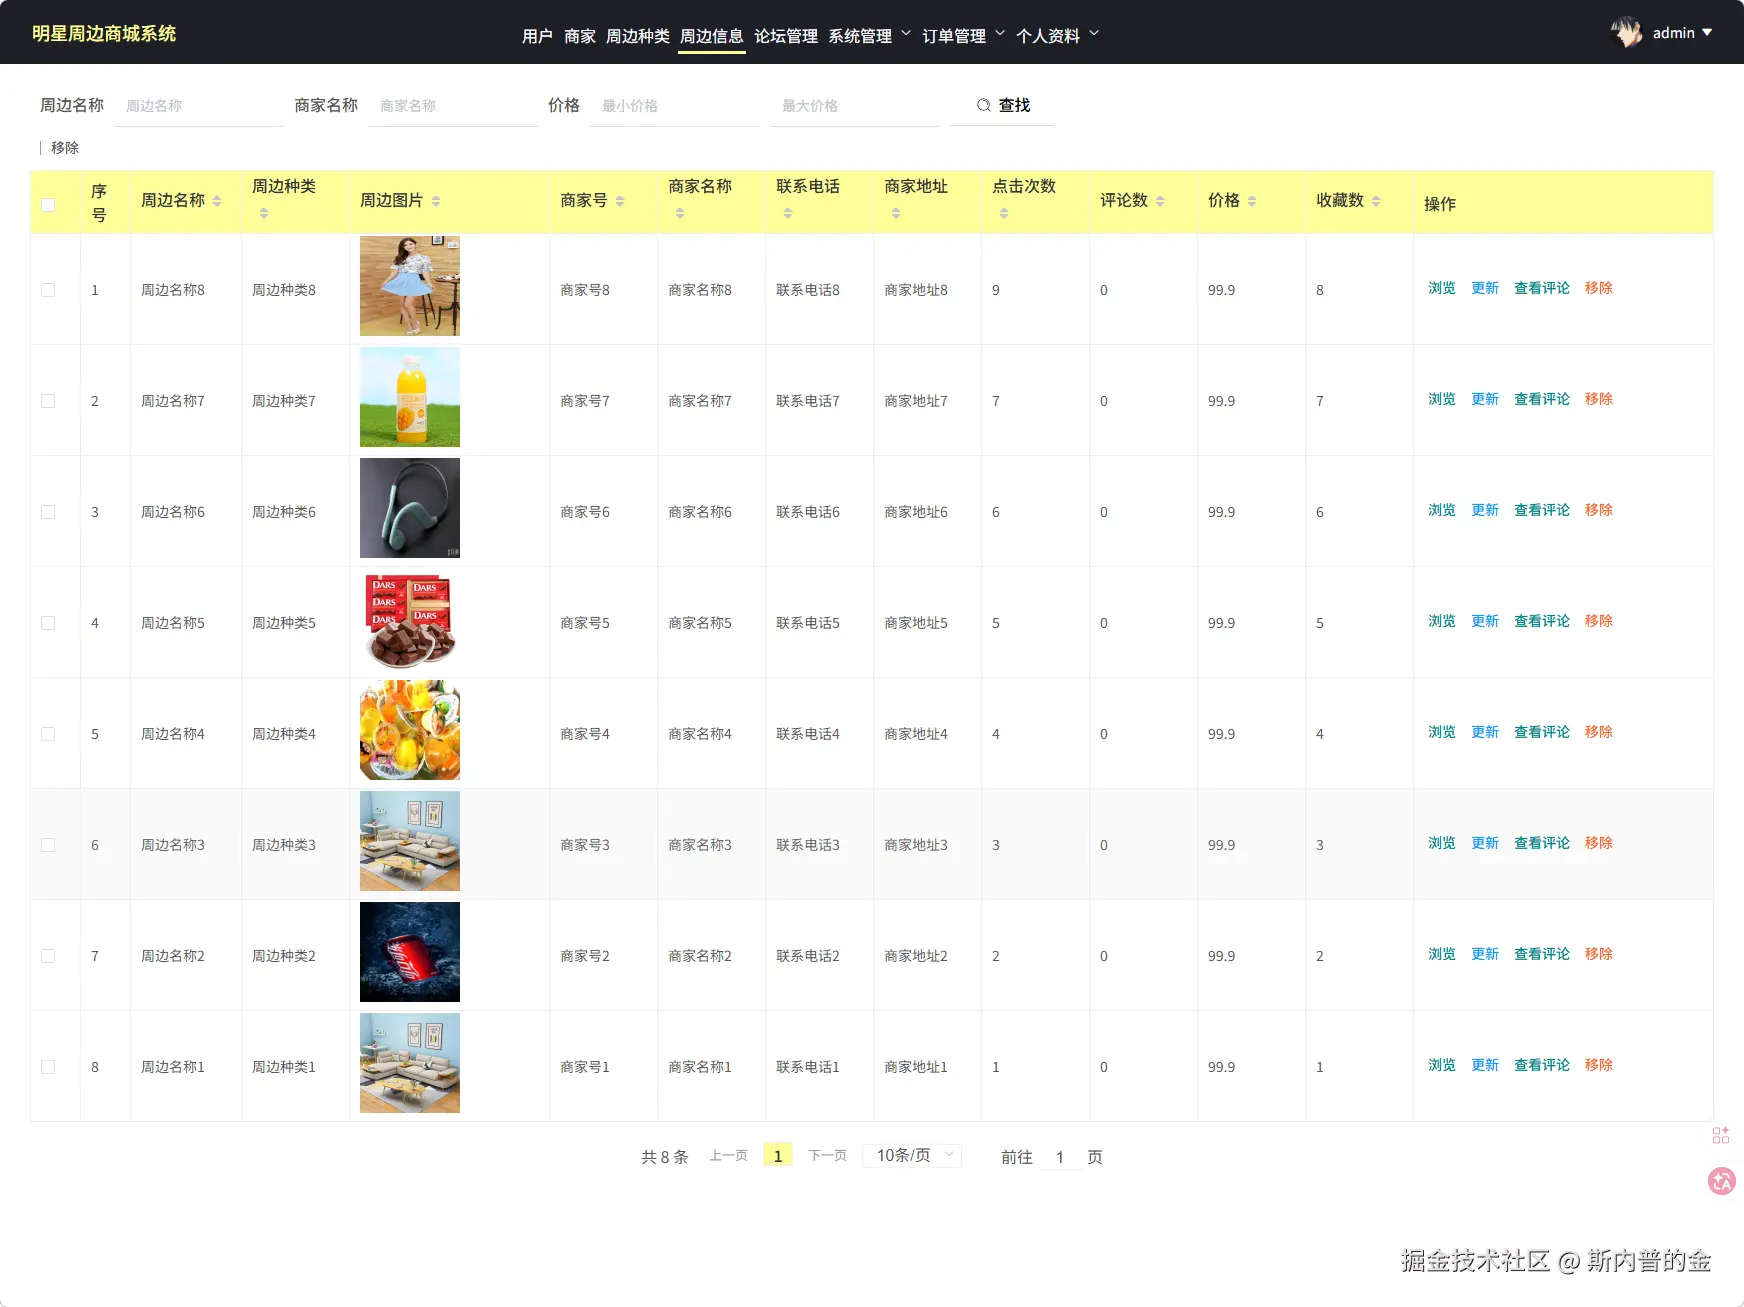This screenshot has width=1744, height=1307.
Task: Click the 查找 search button
Action: (1003, 105)
